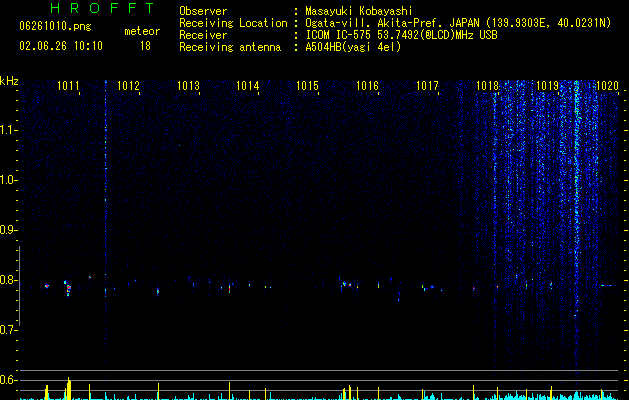Click the gray frequency-range bar on left axis
The width and height of the screenshot is (629, 400).
coord(19,286)
